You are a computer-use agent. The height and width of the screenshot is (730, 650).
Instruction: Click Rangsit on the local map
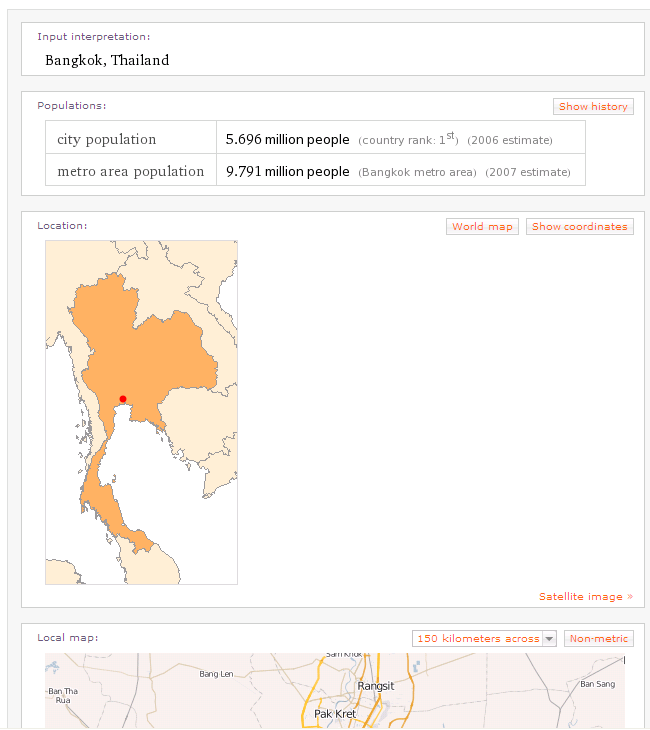point(375,686)
